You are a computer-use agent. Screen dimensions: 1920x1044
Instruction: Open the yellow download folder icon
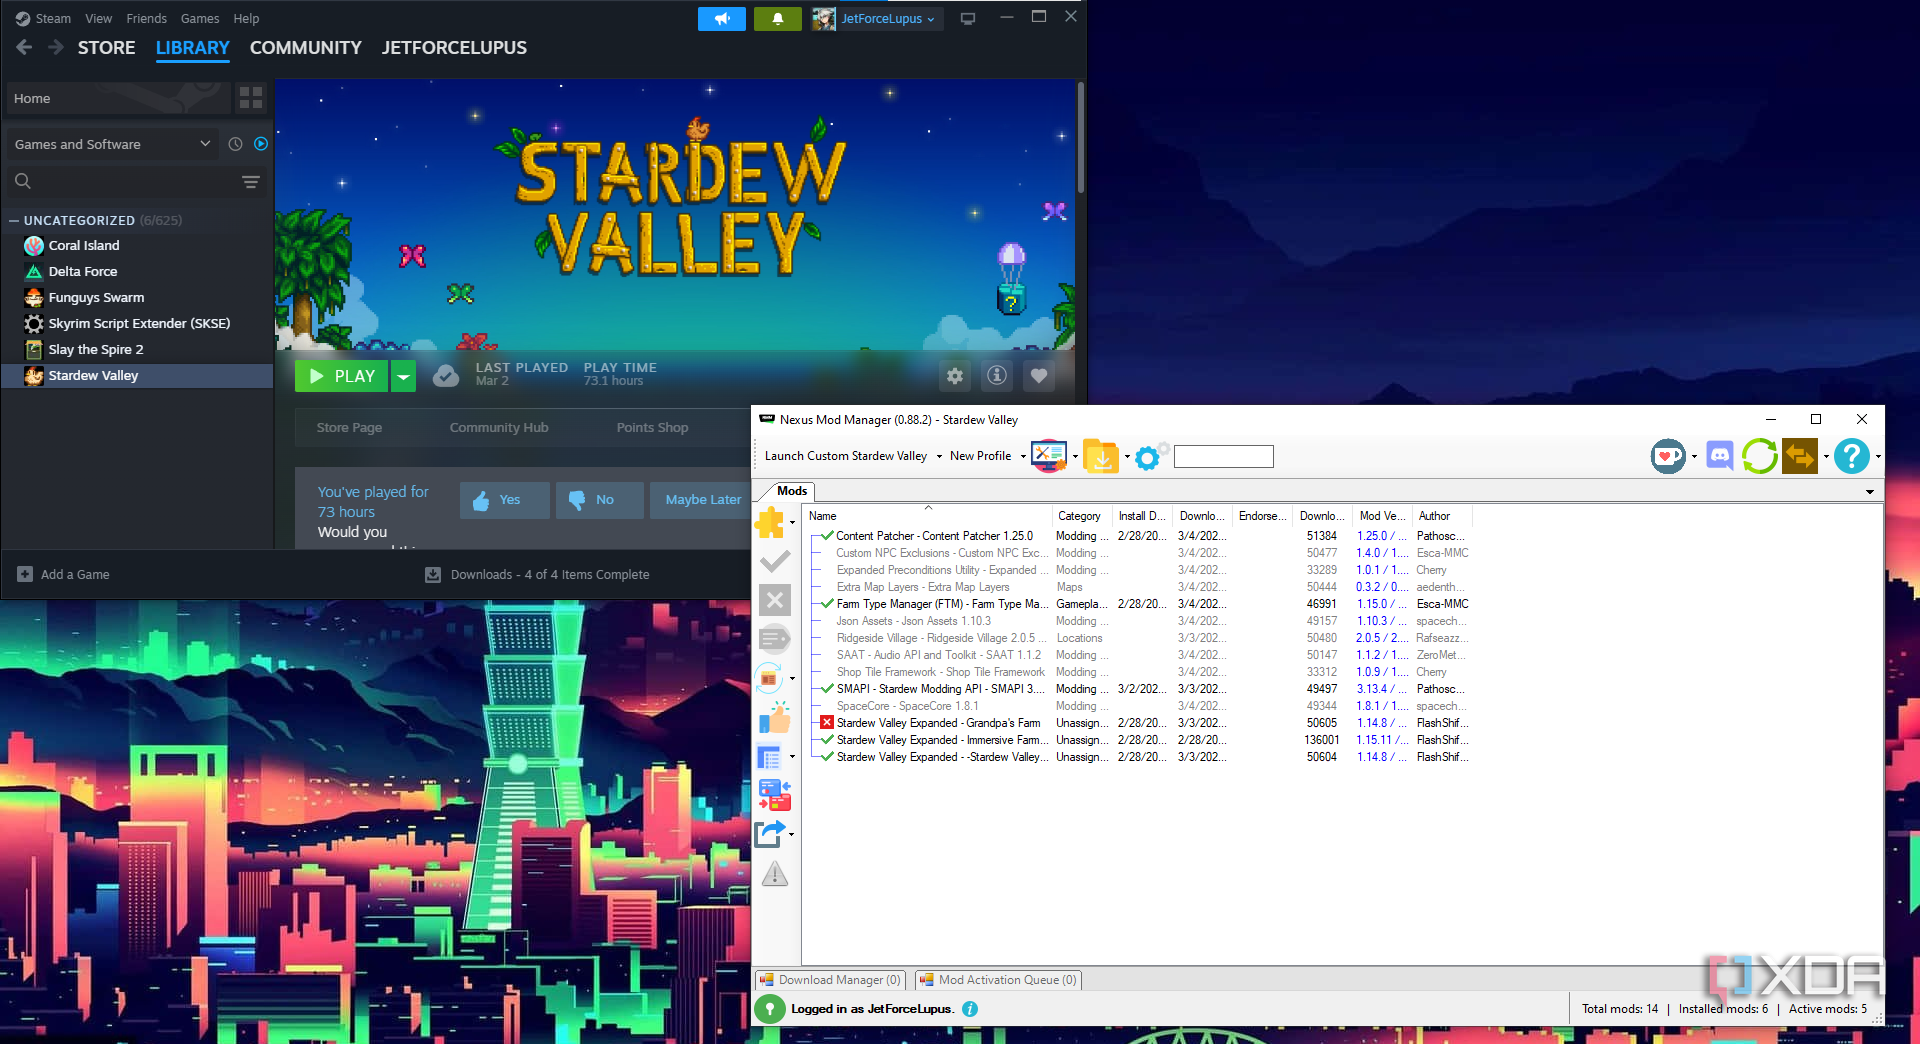(1101, 456)
